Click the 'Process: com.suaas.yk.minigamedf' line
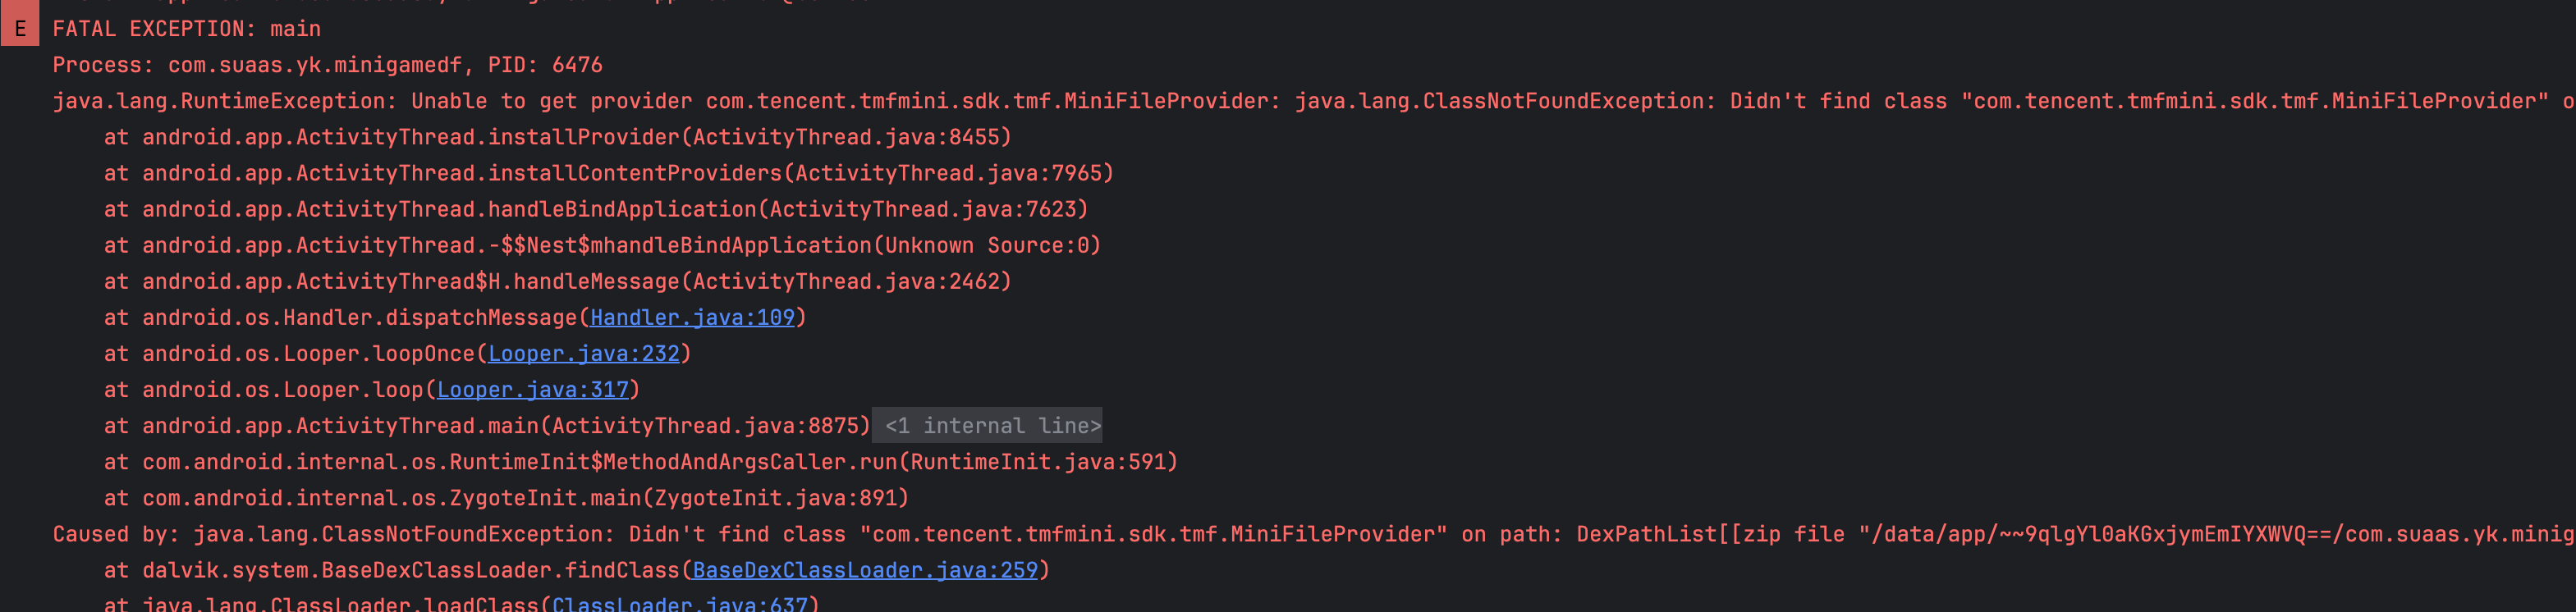The width and height of the screenshot is (2576, 612). point(327,65)
